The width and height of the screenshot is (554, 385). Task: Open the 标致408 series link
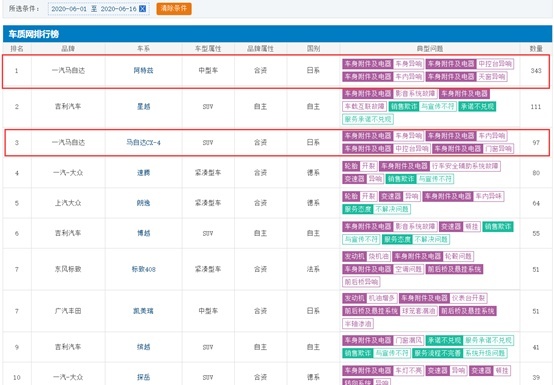point(143,269)
